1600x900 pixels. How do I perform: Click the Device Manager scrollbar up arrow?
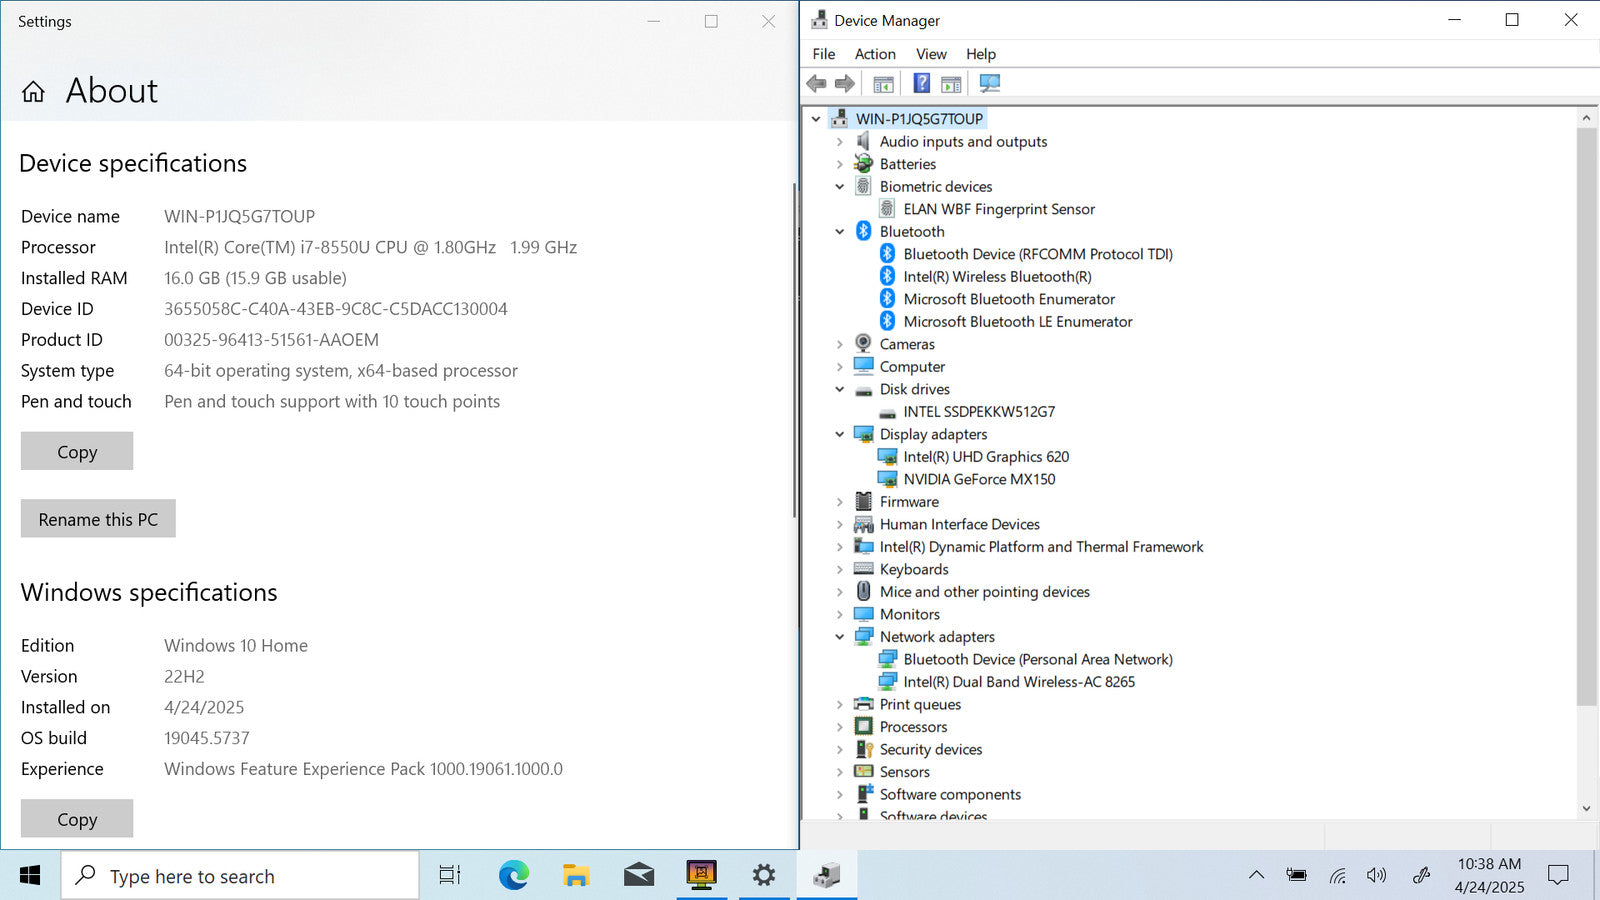click(1586, 118)
